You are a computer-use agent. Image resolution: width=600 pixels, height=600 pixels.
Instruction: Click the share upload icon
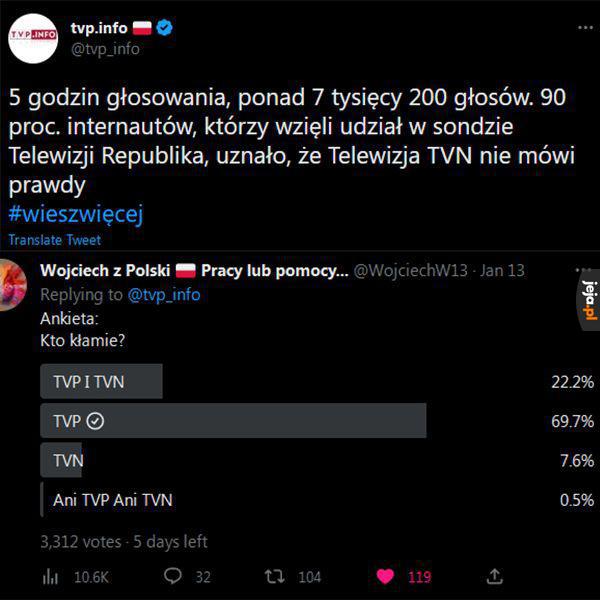tap(494, 576)
